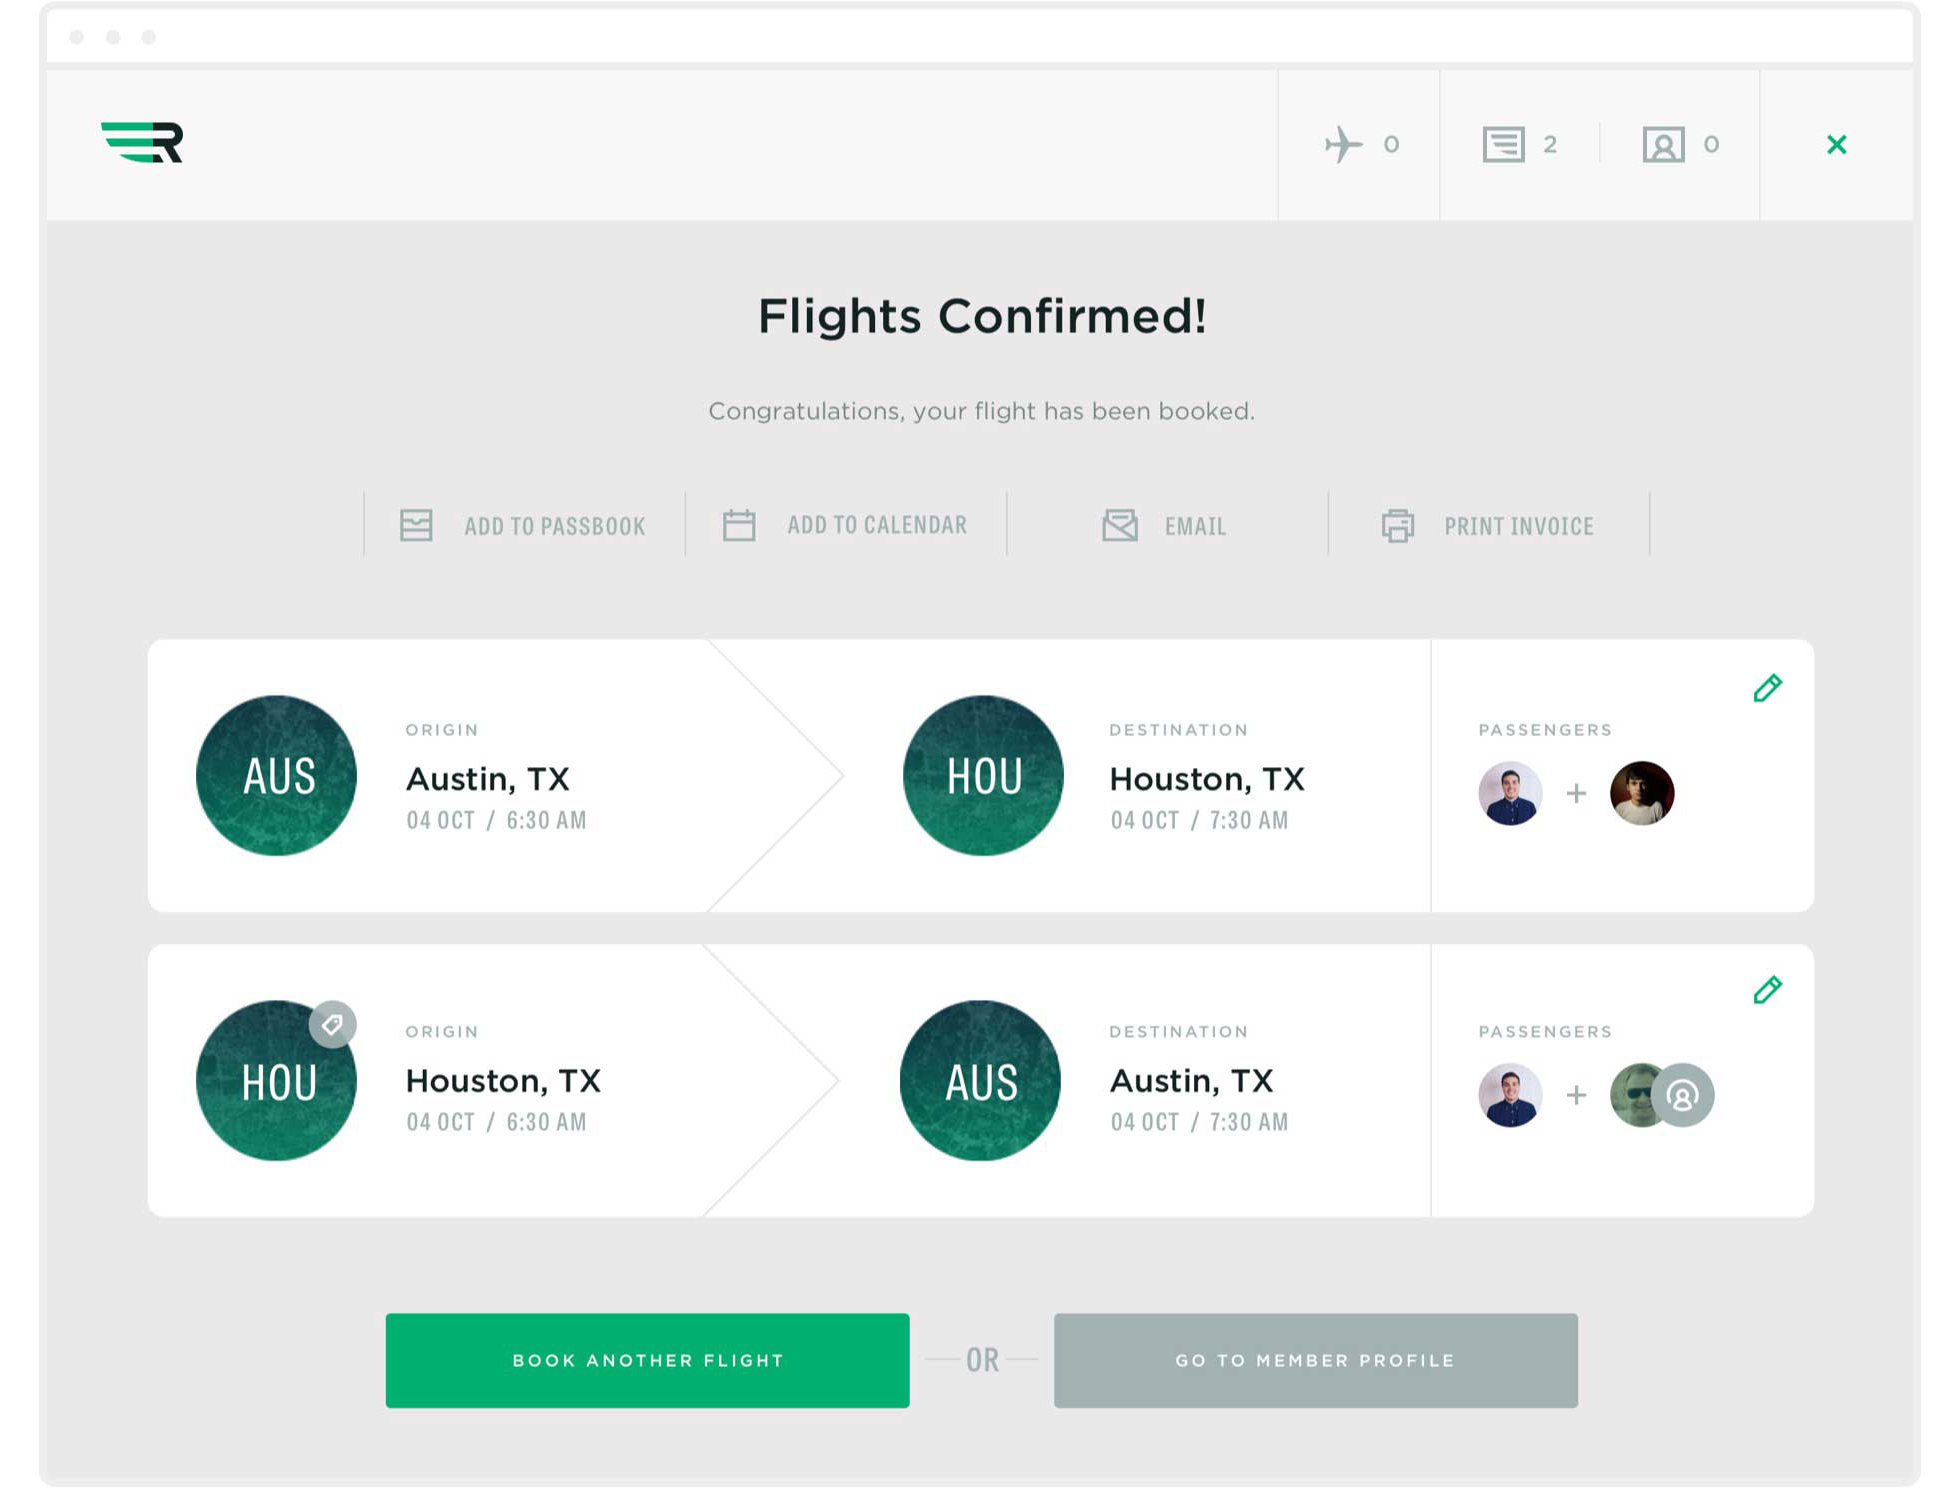Image resolution: width=1960 pixels, height=1488 pixels.
Task: Click the AUS origin circle on first flight
Action: point(277,776)
